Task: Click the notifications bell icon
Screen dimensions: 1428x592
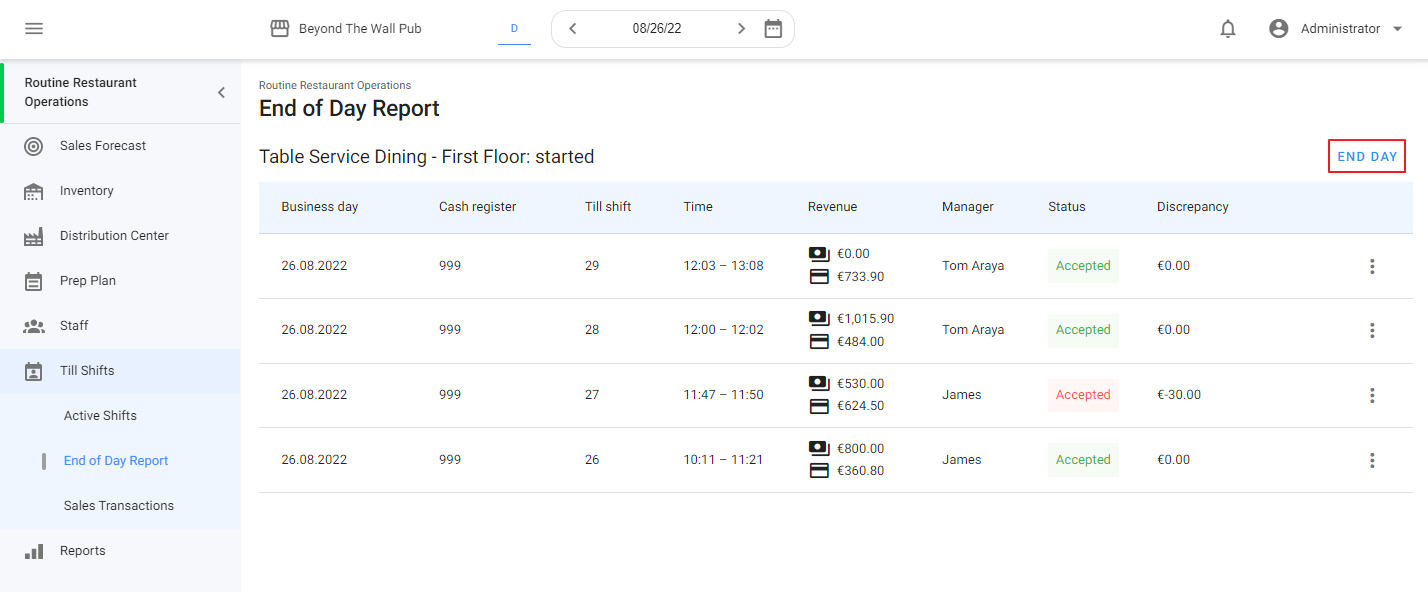Action: click(1228, 29)
